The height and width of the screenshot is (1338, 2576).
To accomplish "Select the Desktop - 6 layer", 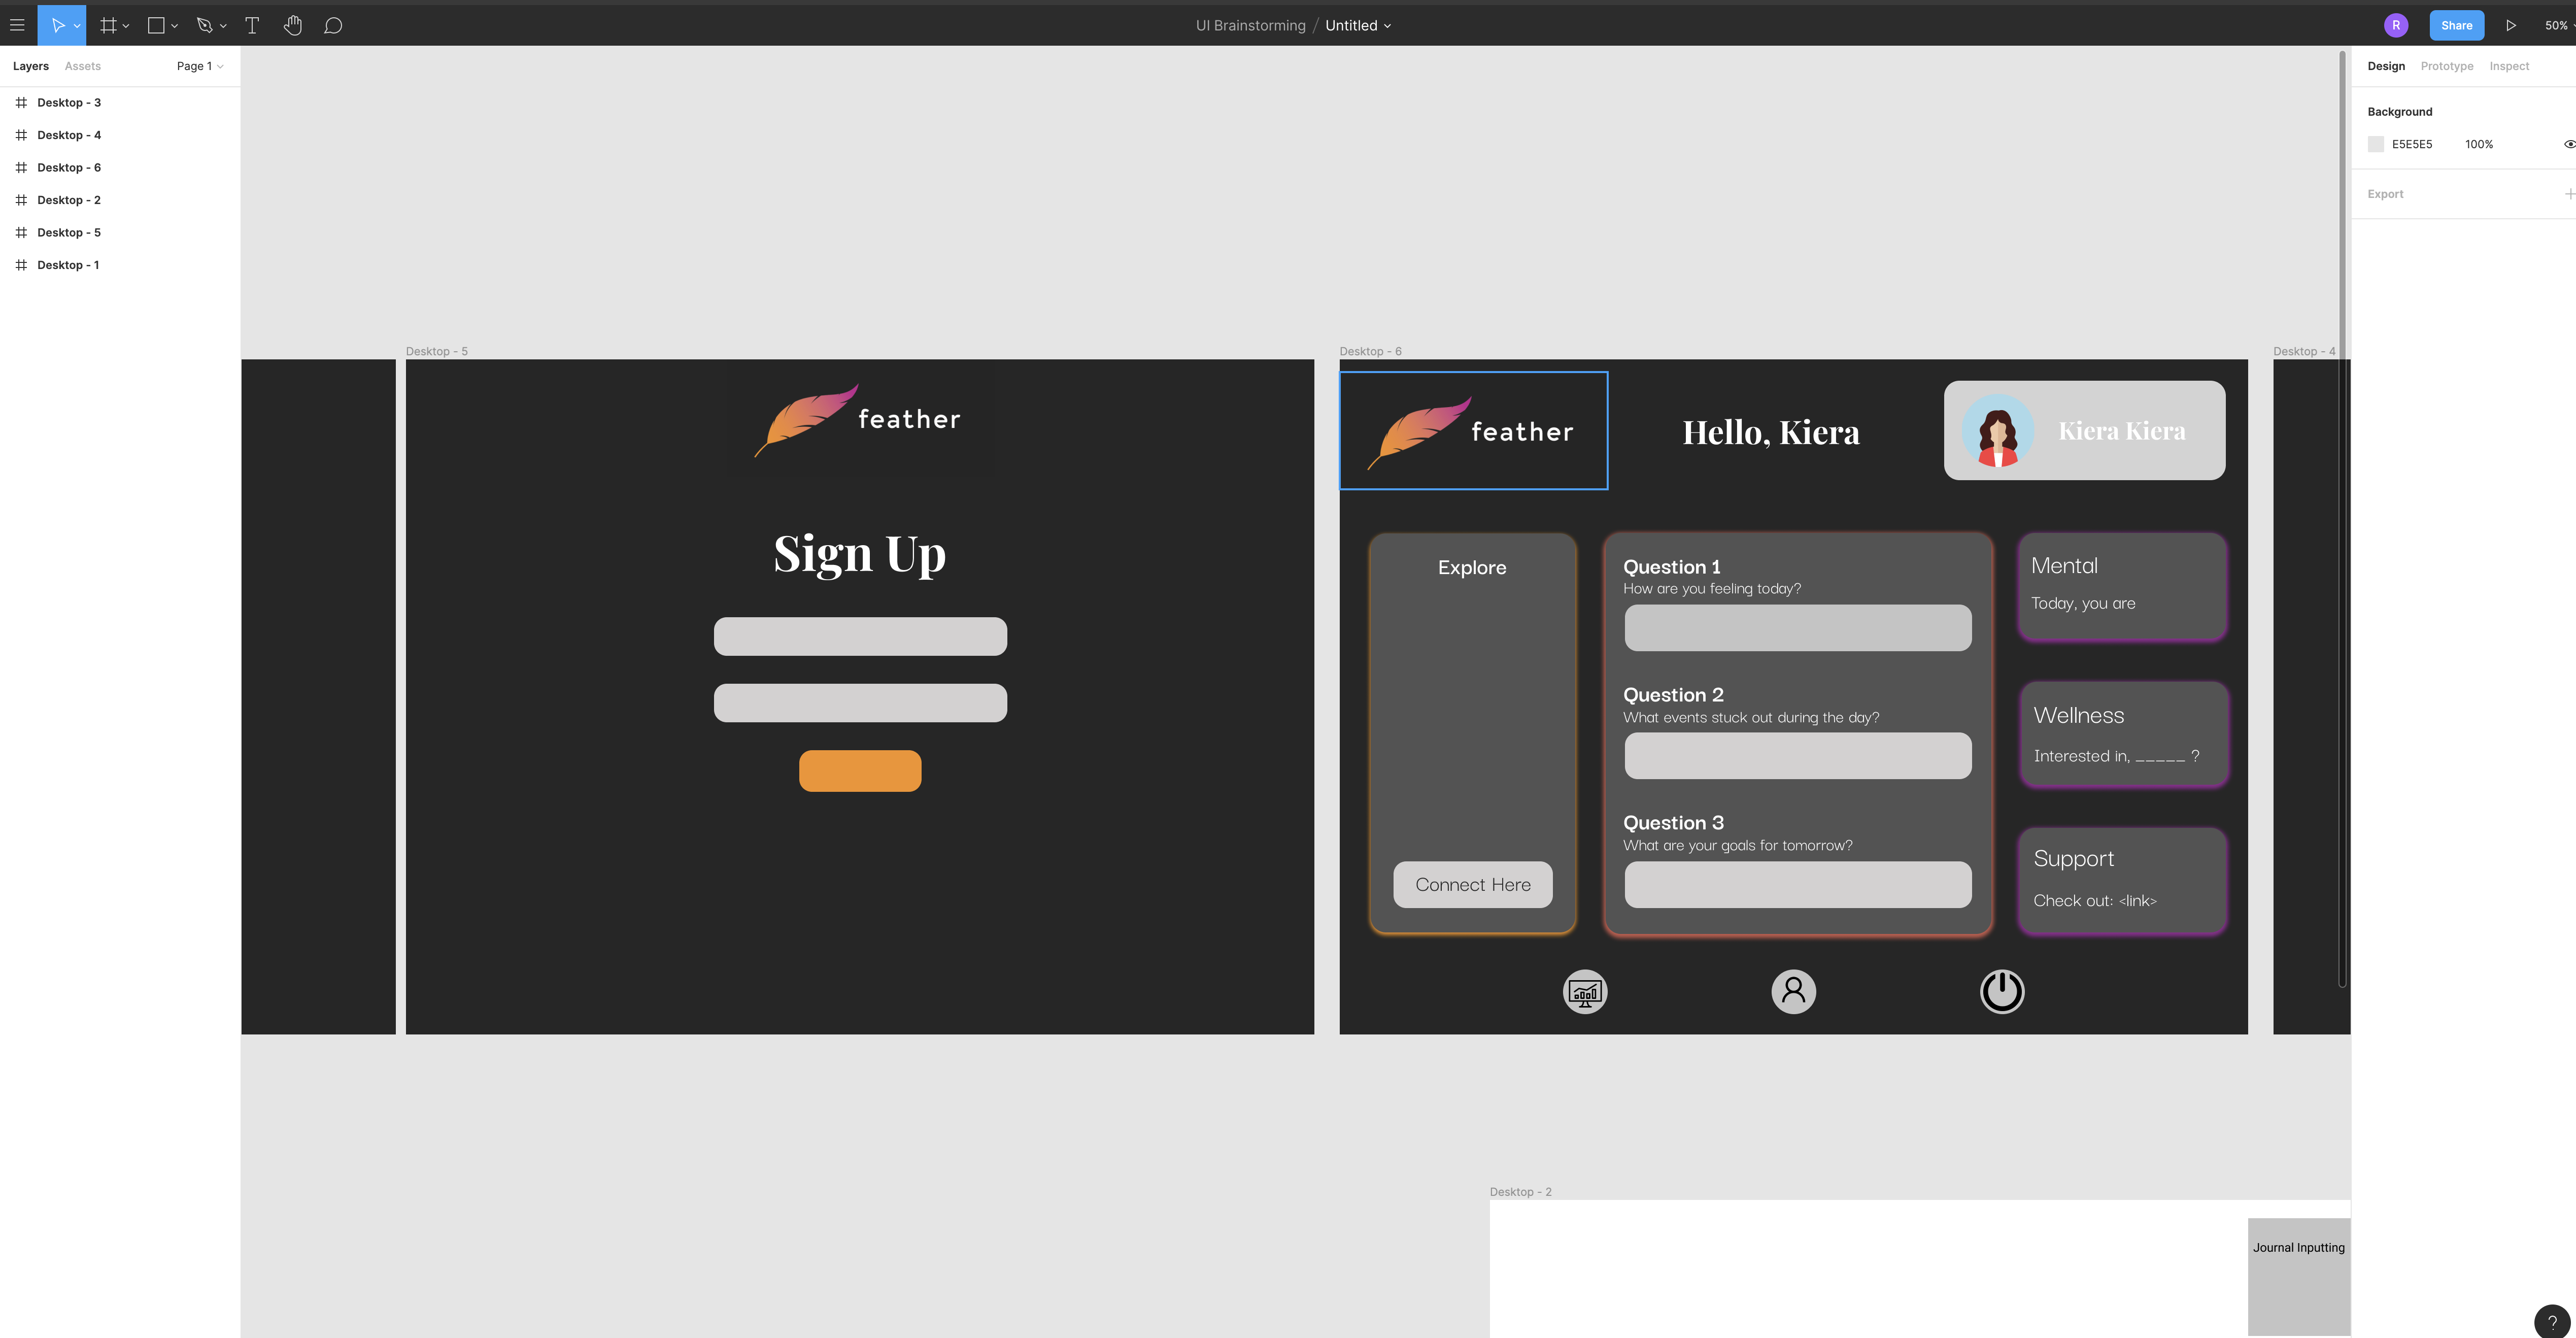I will pyautogui.click(x=68, y=167).
